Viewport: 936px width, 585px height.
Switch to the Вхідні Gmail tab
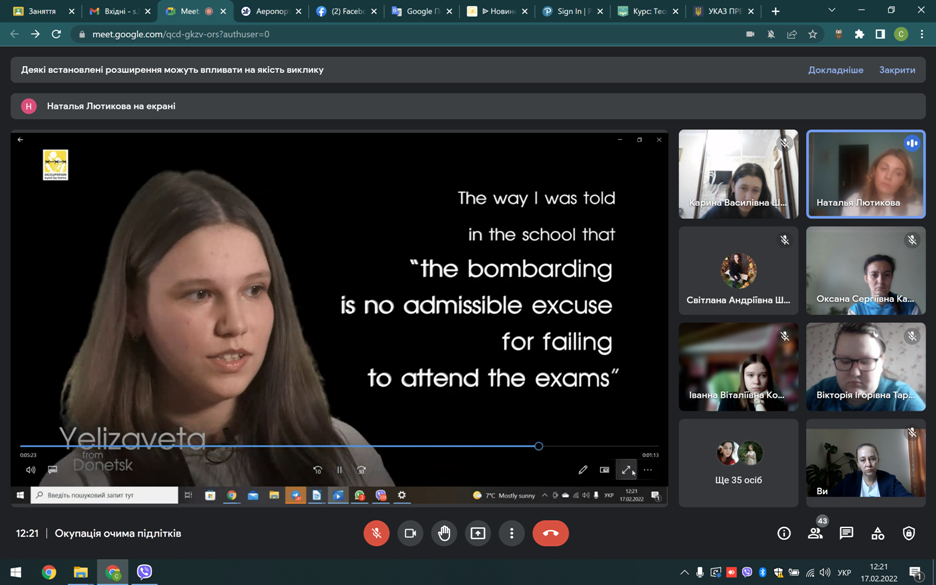point(113,11)
